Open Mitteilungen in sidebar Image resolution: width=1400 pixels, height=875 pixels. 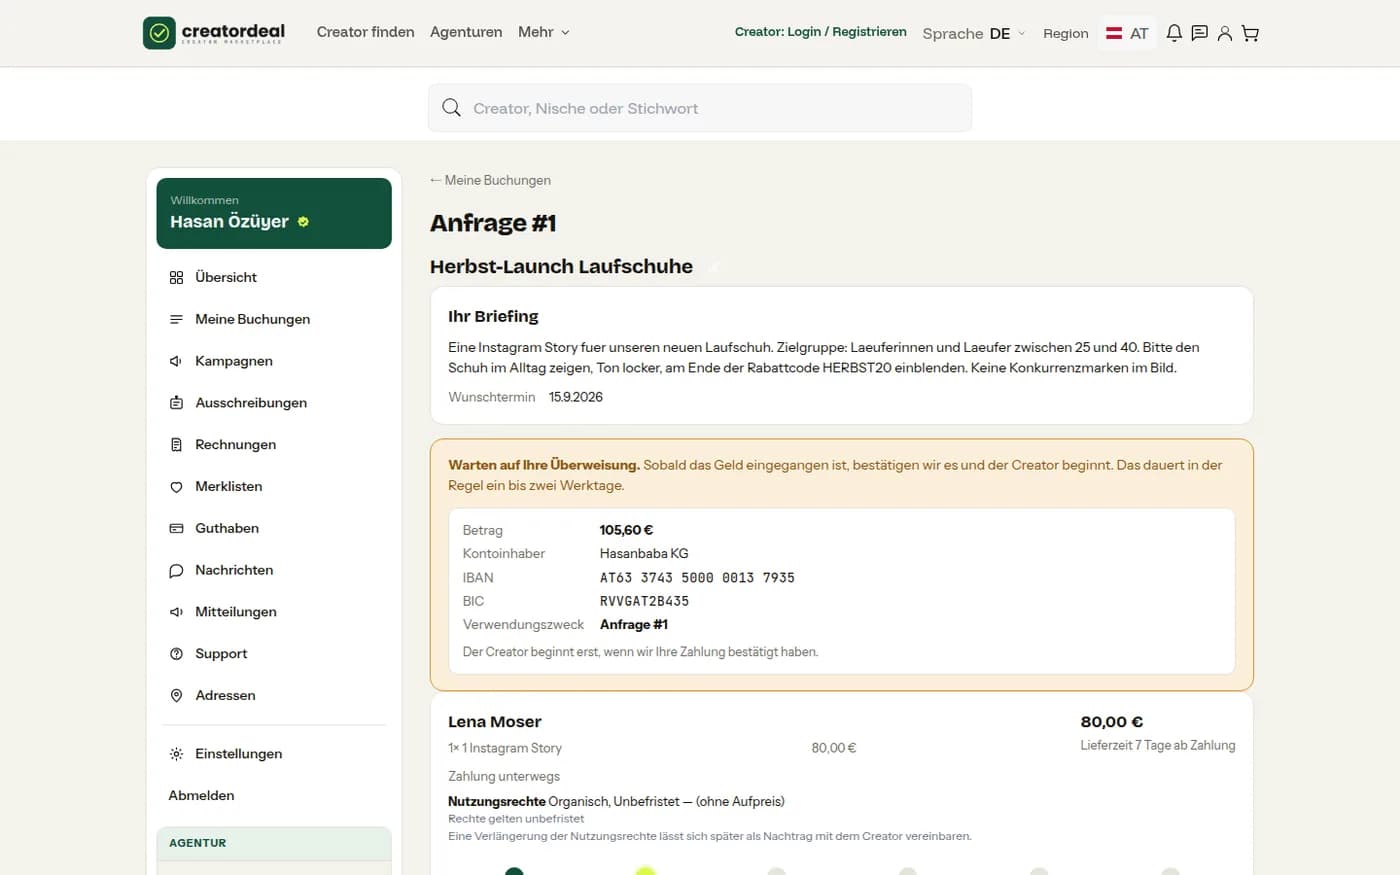[x=274, y=612]
